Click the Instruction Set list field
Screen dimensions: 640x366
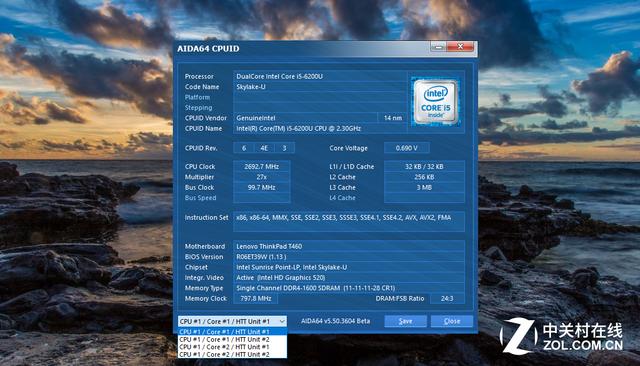click(x=349, y=222)
